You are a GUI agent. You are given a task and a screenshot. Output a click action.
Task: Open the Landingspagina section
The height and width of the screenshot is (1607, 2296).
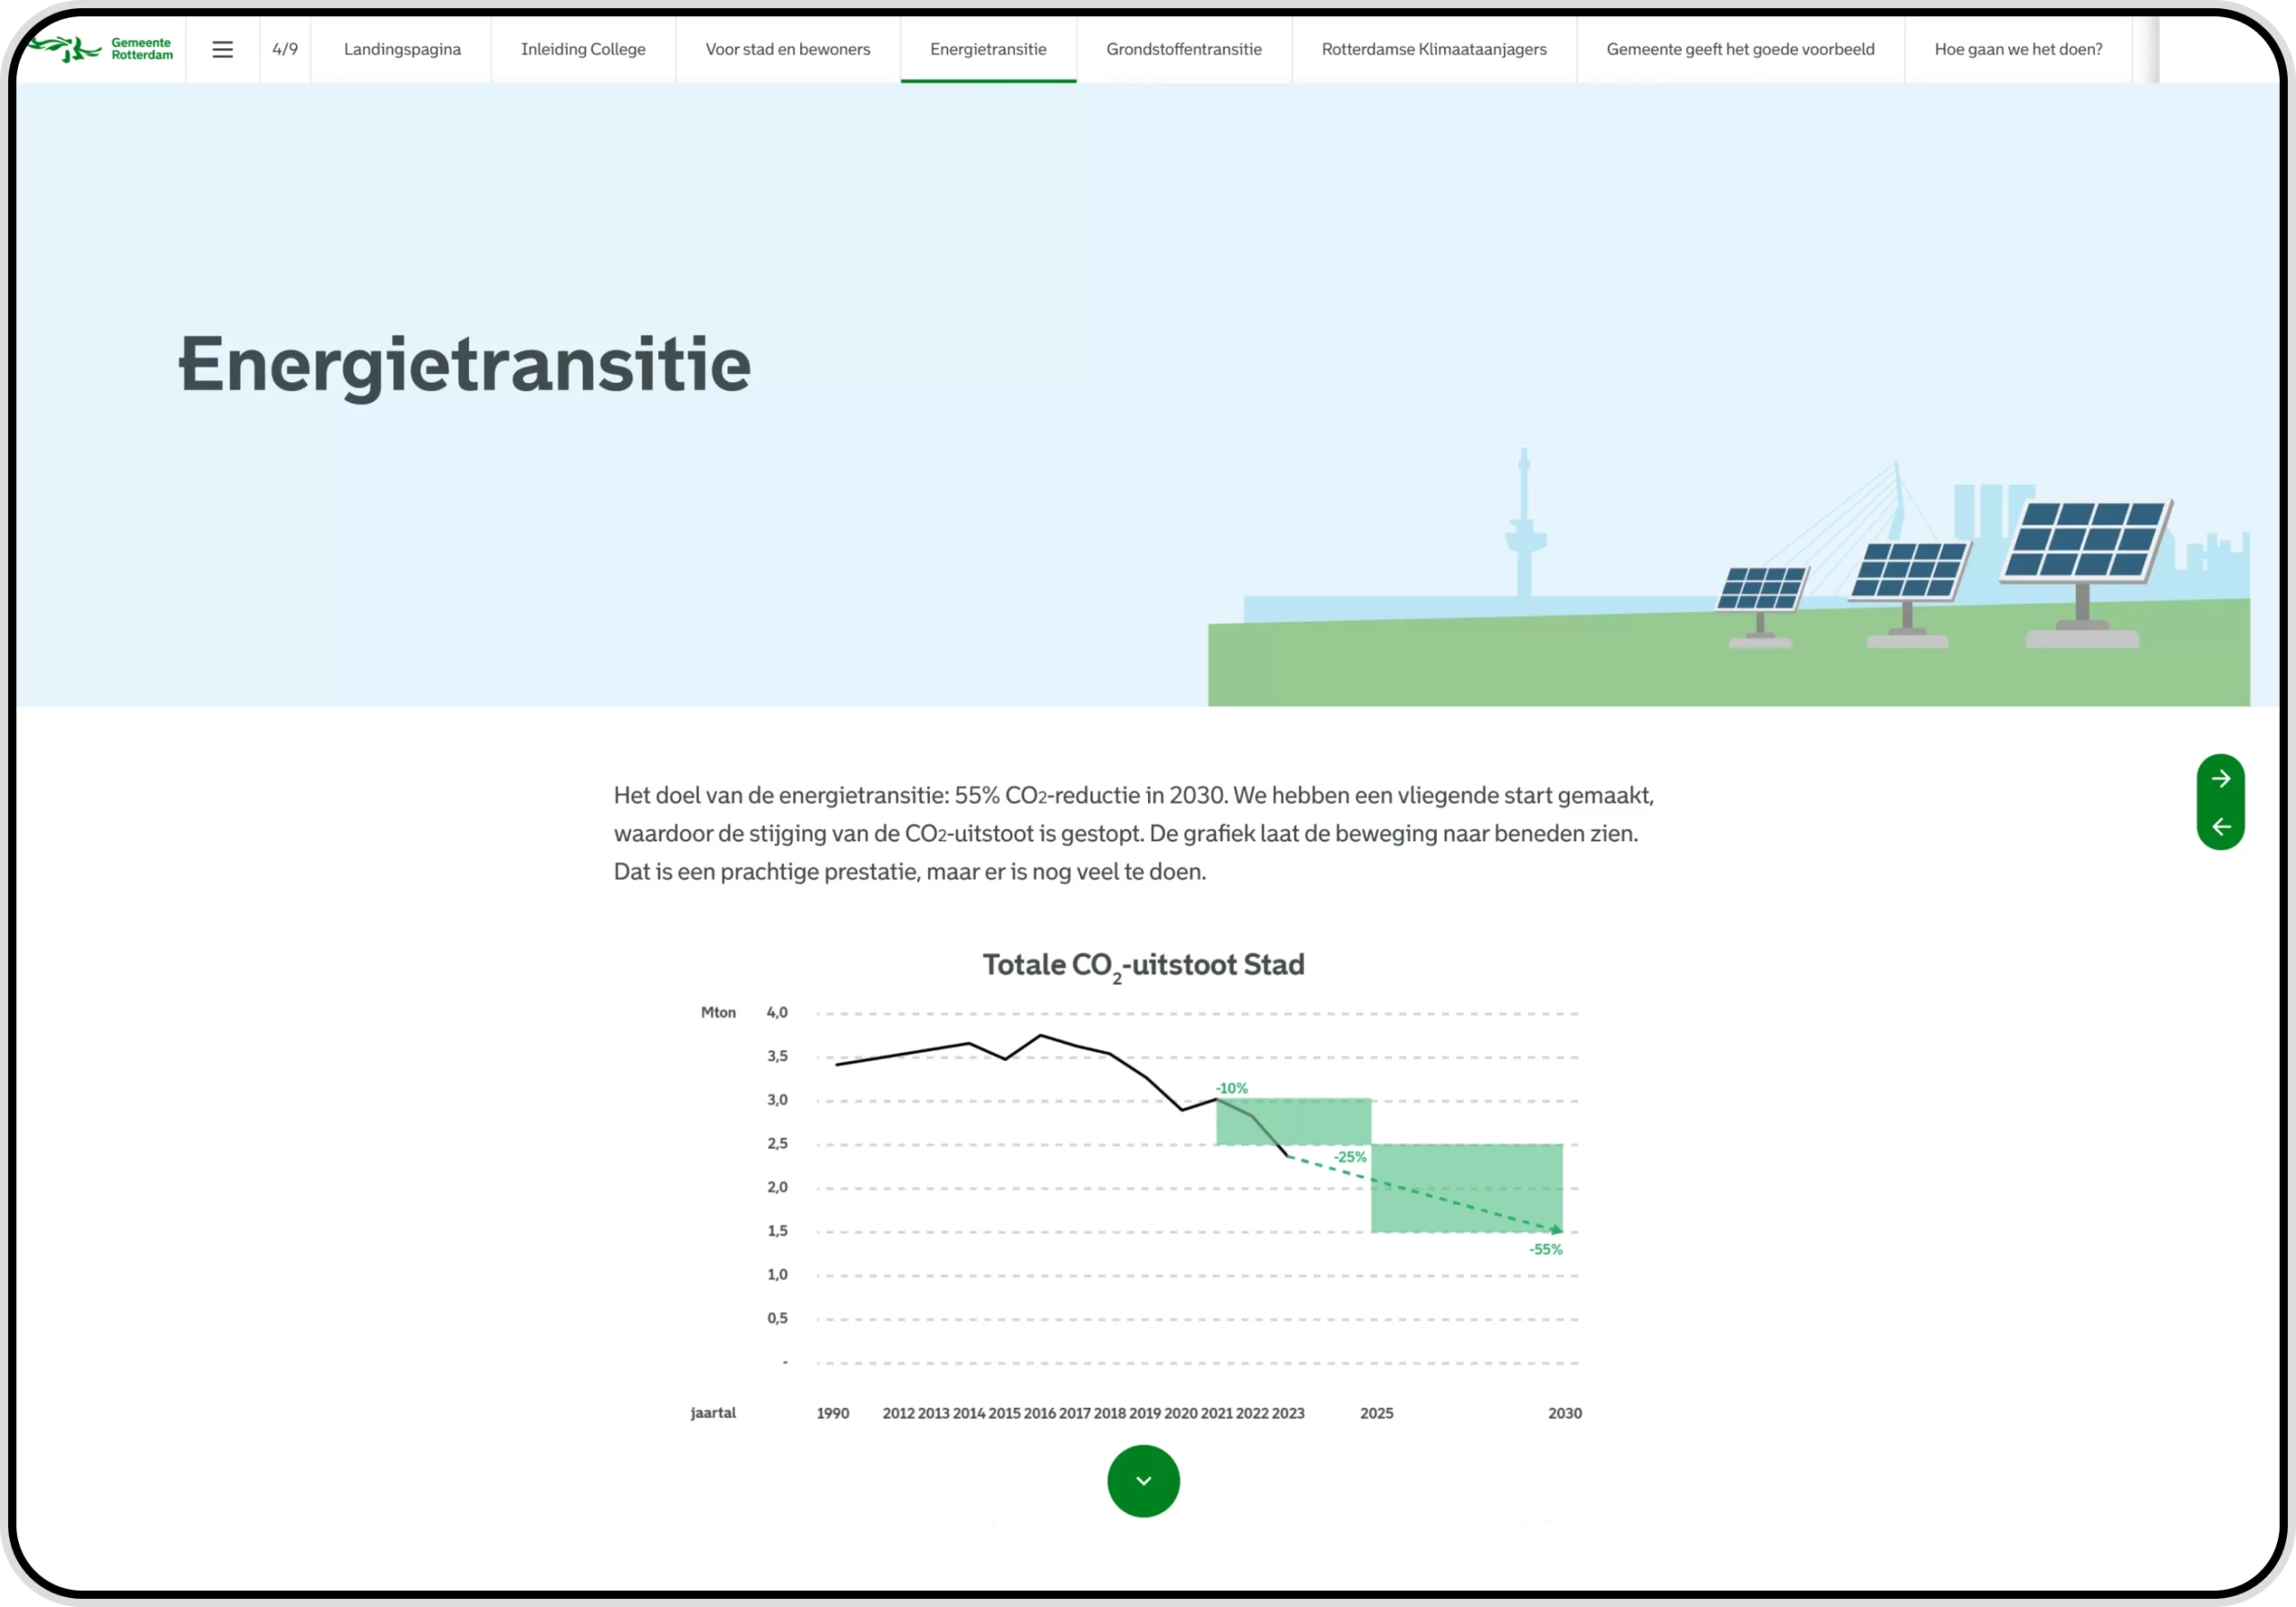(x=402, y=49)
